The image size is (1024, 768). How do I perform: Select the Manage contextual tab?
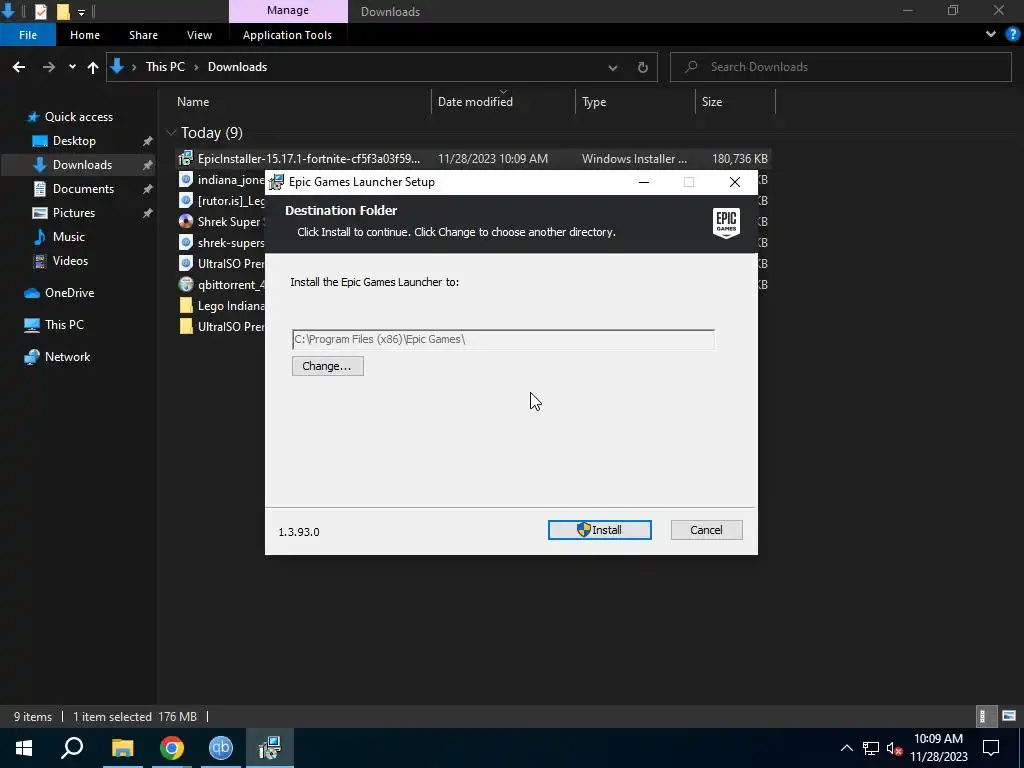tap(288, 10)
